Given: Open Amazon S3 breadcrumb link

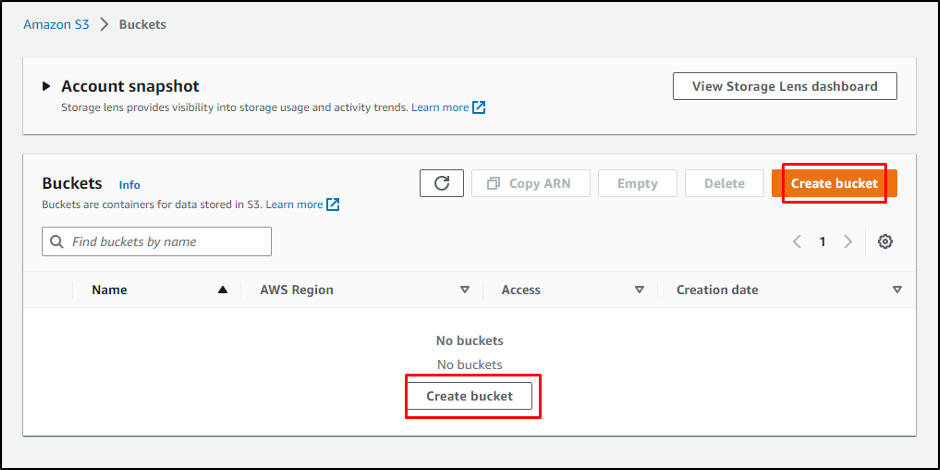Looking at the screenshot, I should point(56,24).
